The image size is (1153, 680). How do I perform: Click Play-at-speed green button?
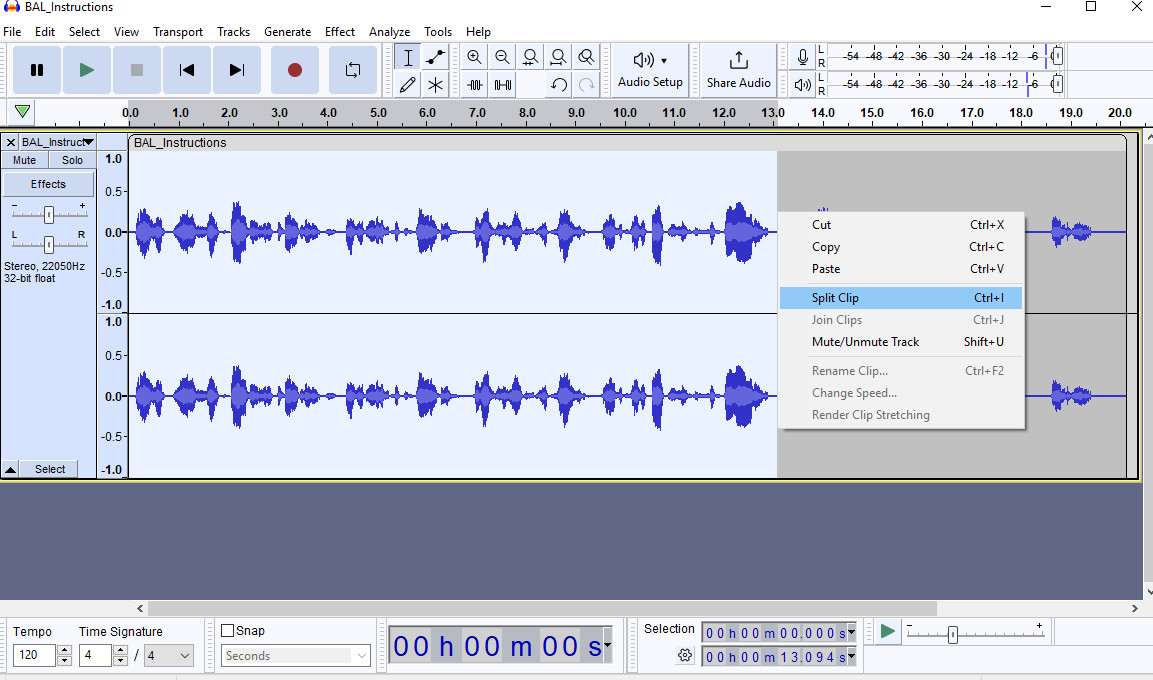888,631
